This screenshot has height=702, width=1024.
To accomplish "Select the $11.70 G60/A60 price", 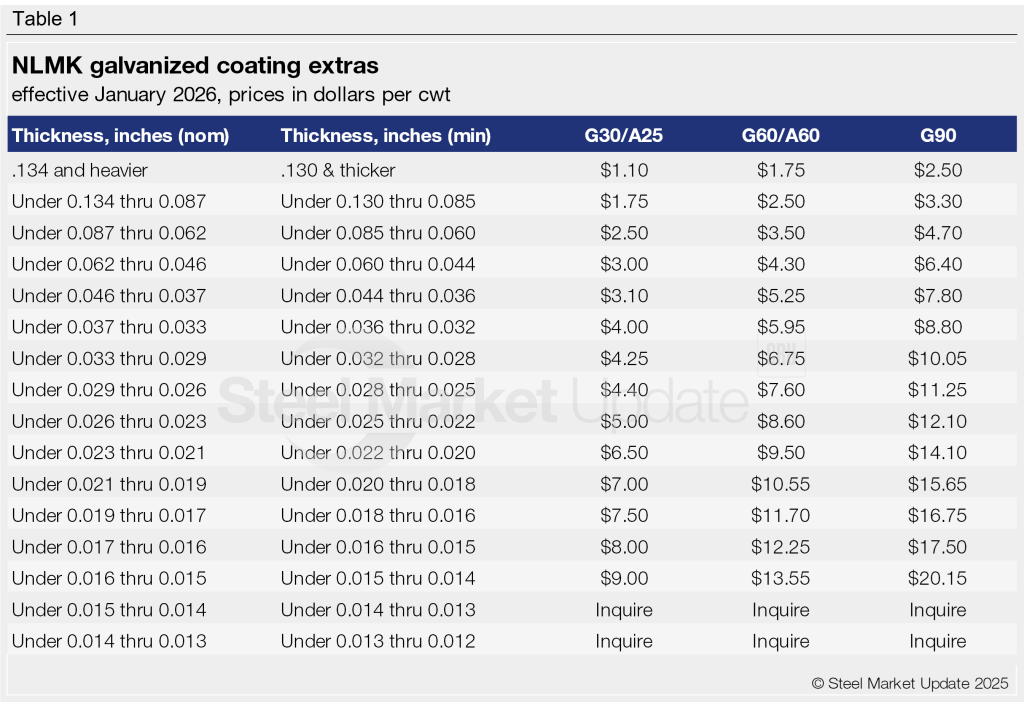I will (x=780, y=516).
